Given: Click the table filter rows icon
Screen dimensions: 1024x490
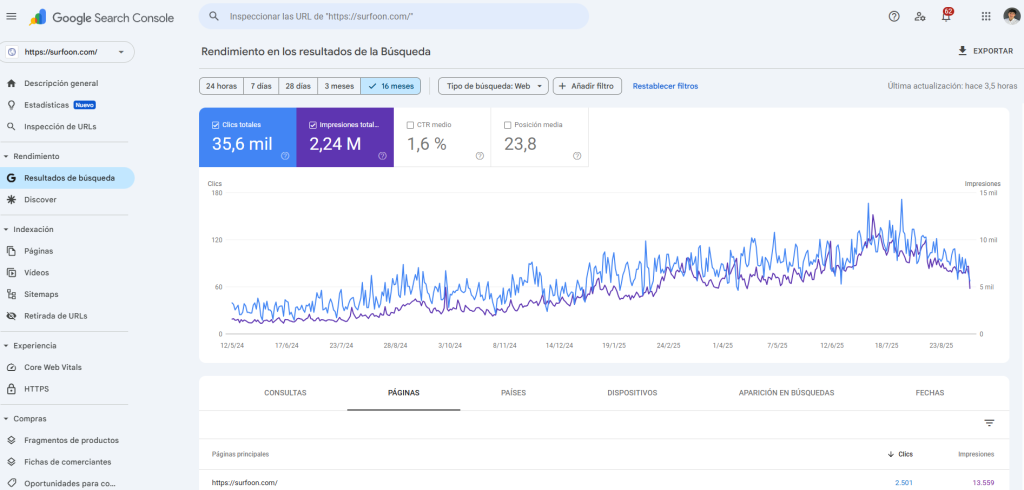Looking at the screenshot, I should coord(989,423).
